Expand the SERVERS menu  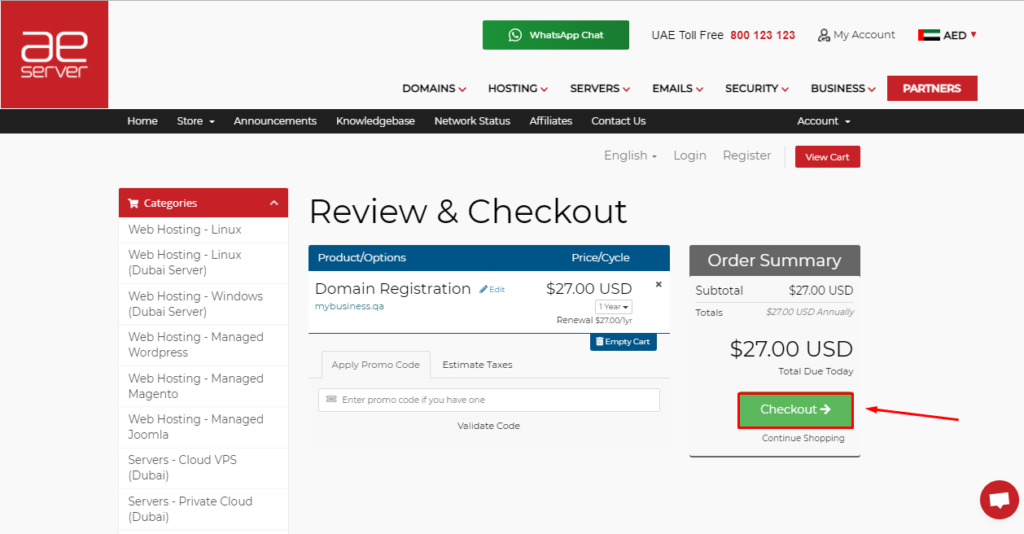[600, 88]
